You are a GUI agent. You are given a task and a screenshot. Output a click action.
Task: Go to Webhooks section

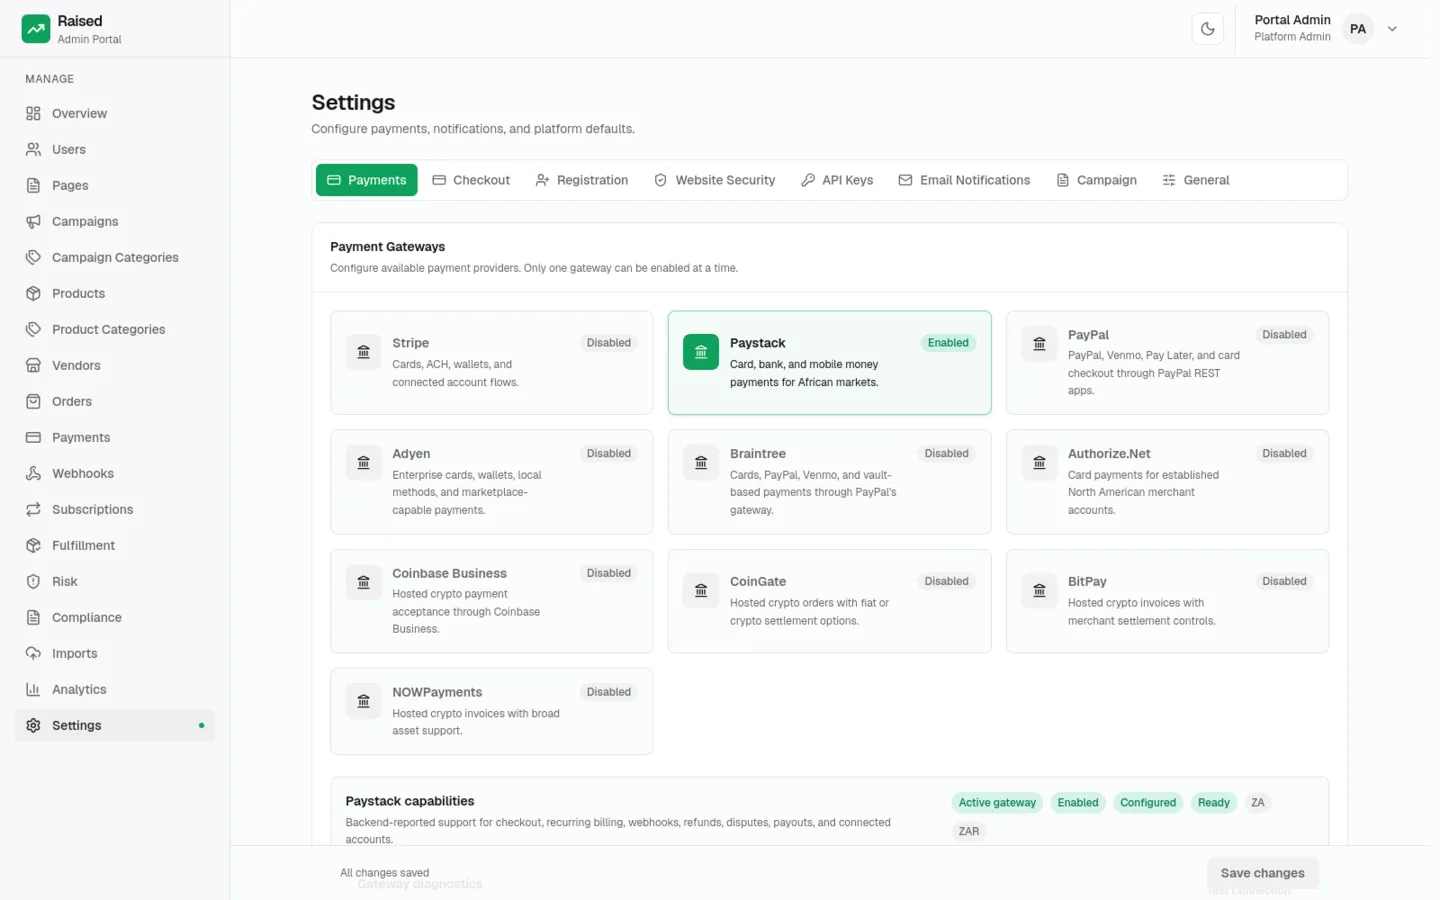[x=115, y=473]
